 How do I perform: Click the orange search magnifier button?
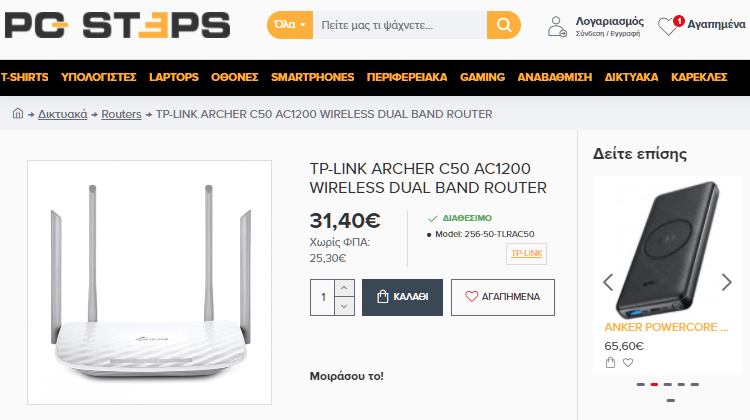click(x=504, y=25)
